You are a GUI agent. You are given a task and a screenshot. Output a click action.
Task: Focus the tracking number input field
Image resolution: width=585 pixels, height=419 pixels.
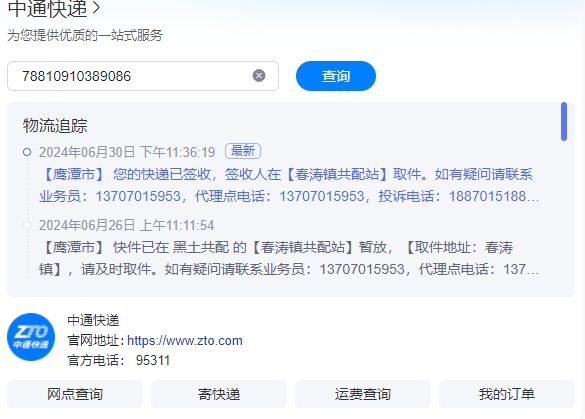point(143,76)
